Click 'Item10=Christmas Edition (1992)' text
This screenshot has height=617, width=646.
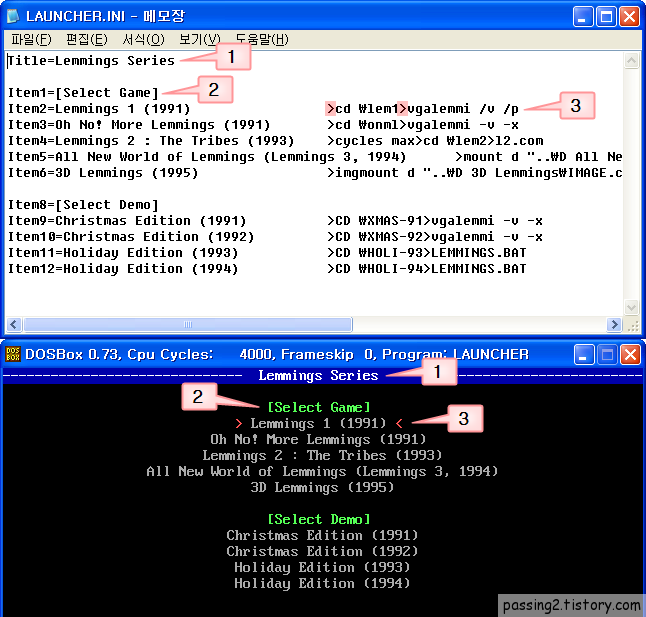click(x=131, y=237)
